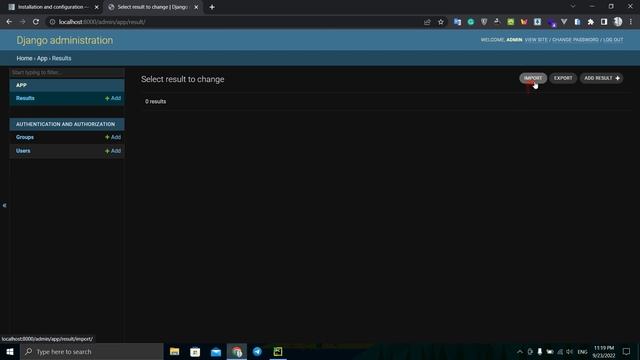Screen dimensions: 640x360
Task: Go to App breadcrumb
Action: (x=42, y=58)
